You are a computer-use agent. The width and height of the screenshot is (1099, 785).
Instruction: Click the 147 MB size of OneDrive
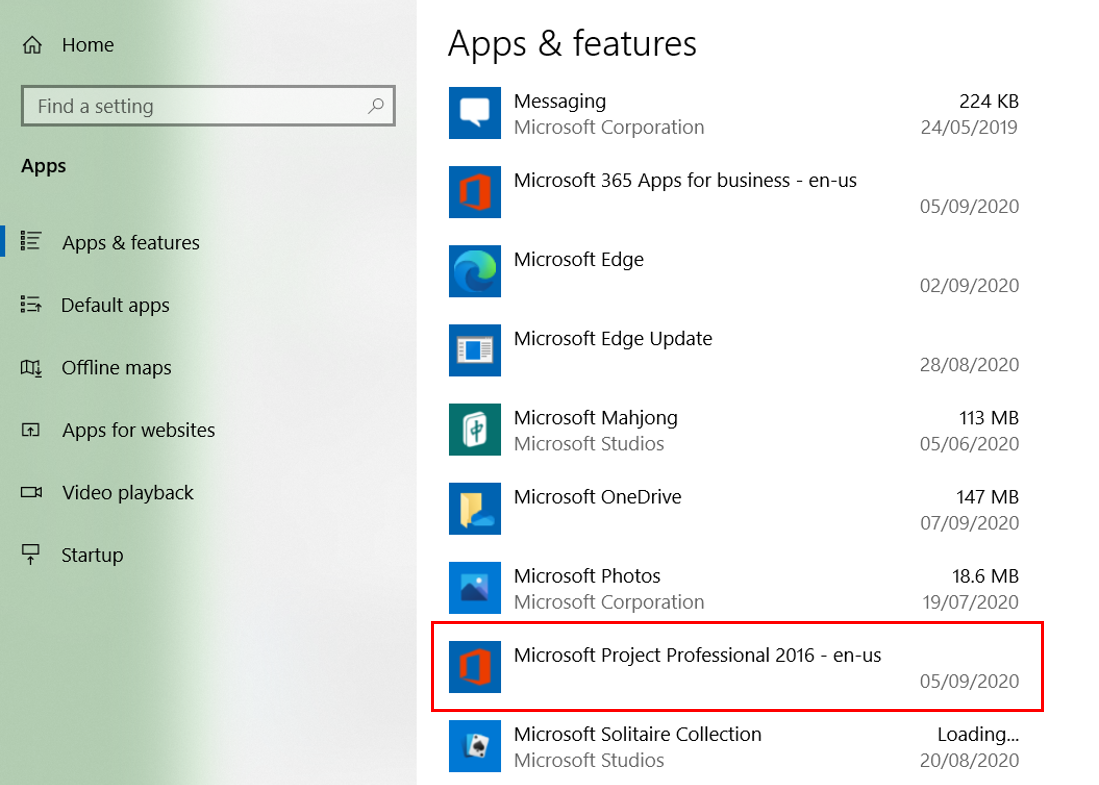point(988,497)
